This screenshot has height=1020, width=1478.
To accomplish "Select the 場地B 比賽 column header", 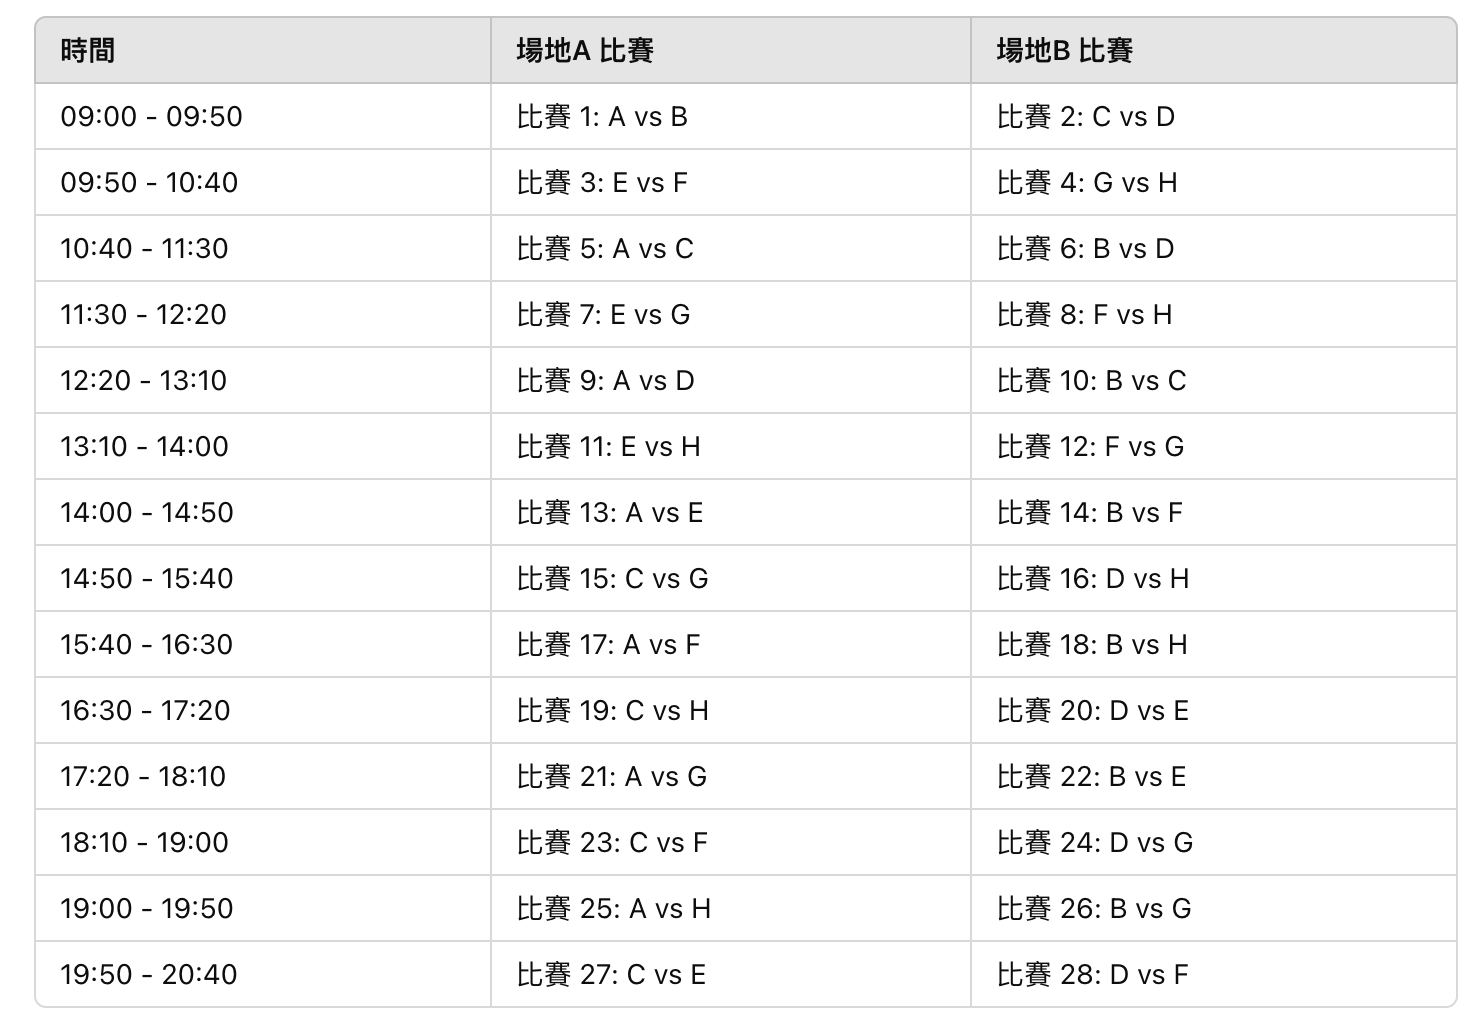I will click(1213, 50).
